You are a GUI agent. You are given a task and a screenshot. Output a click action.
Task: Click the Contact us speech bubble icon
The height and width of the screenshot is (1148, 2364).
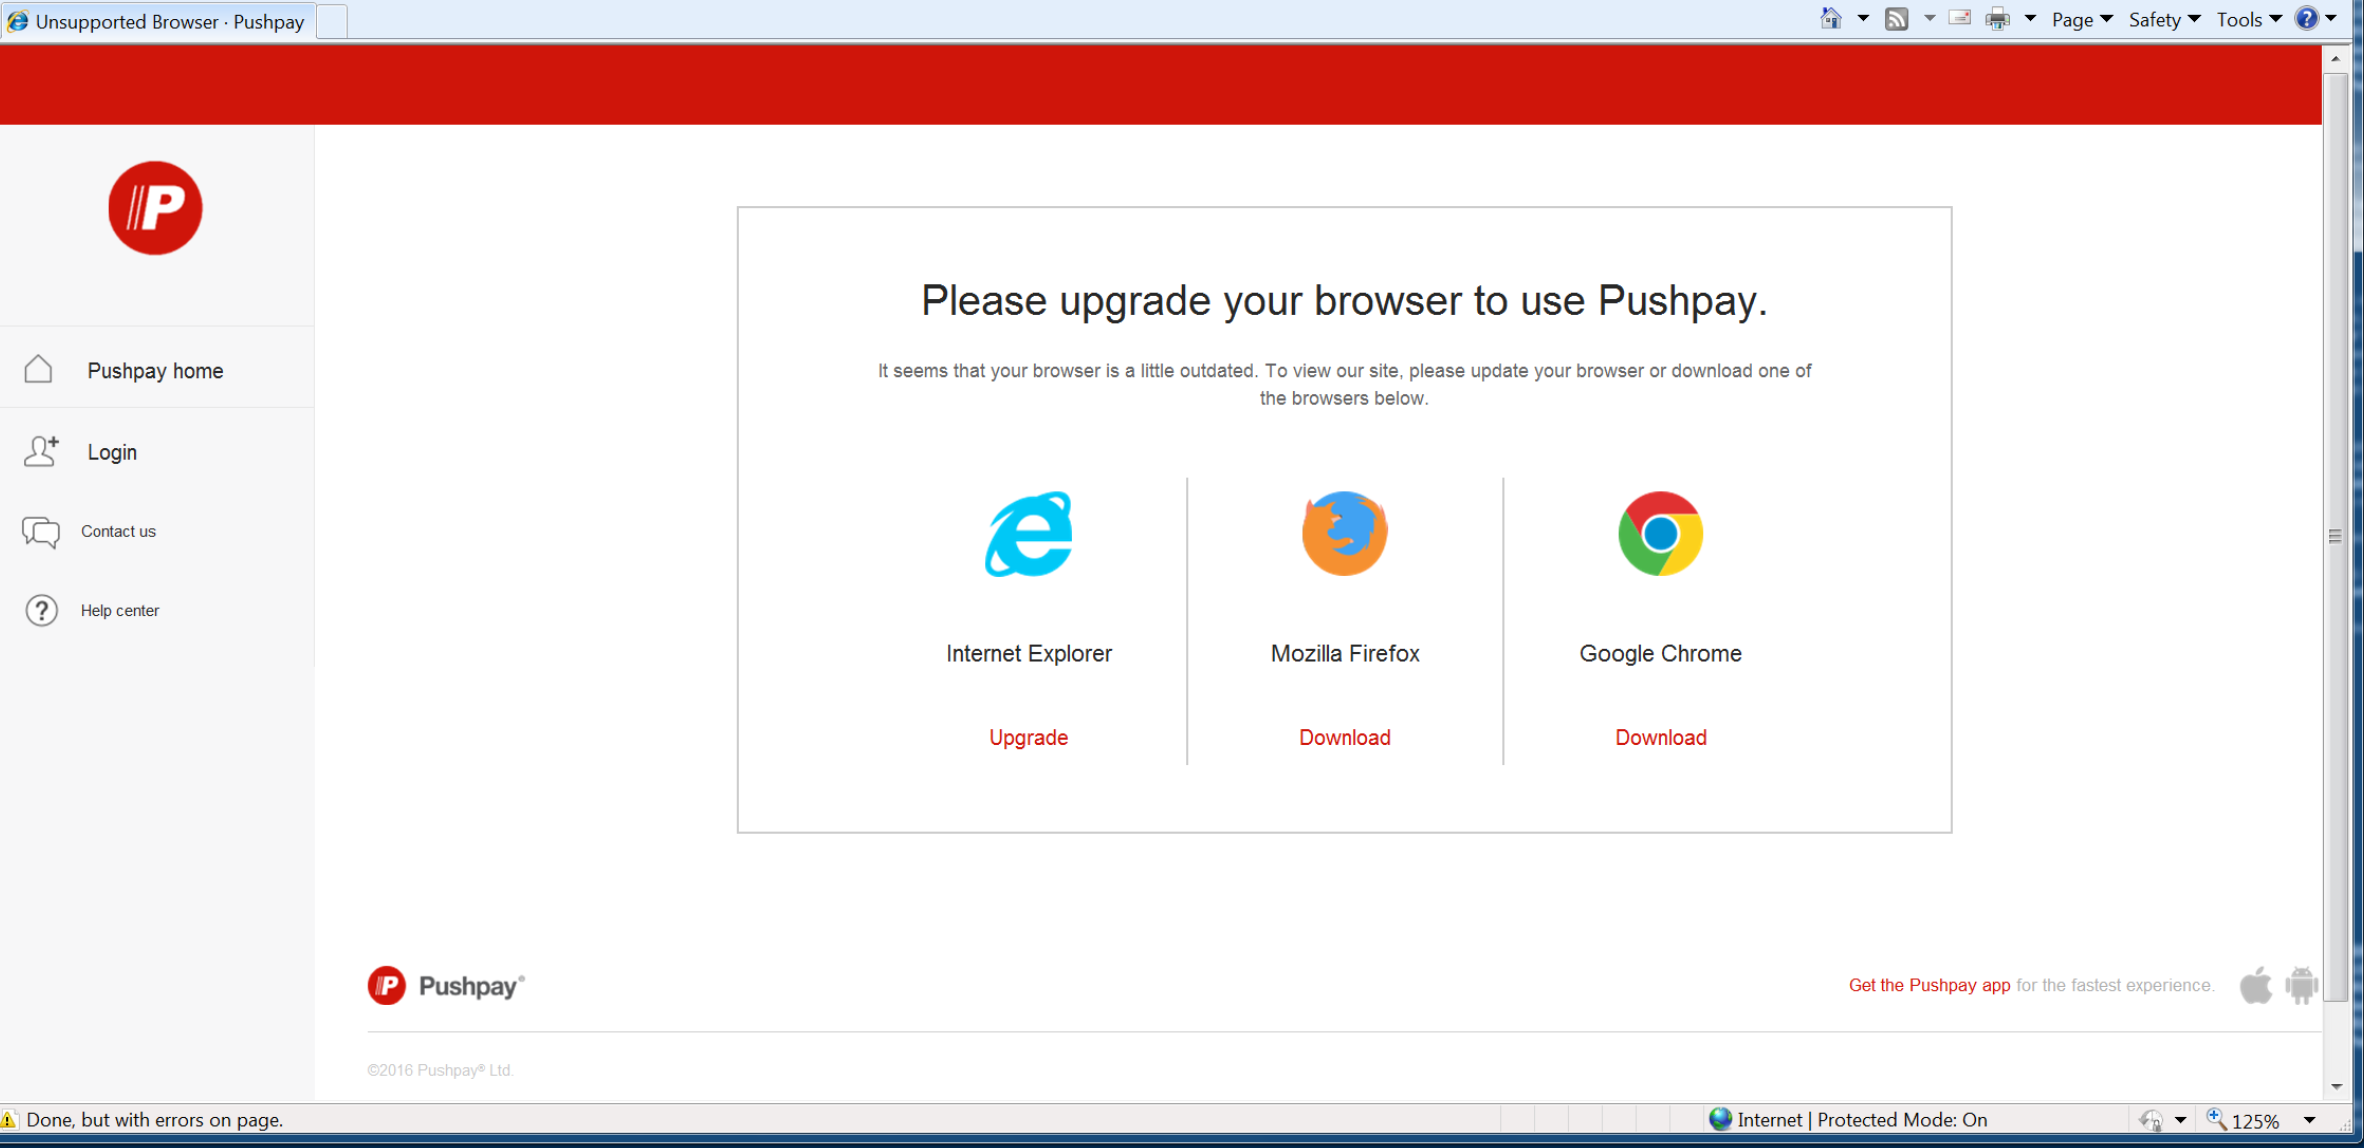(x=40, y=531)
